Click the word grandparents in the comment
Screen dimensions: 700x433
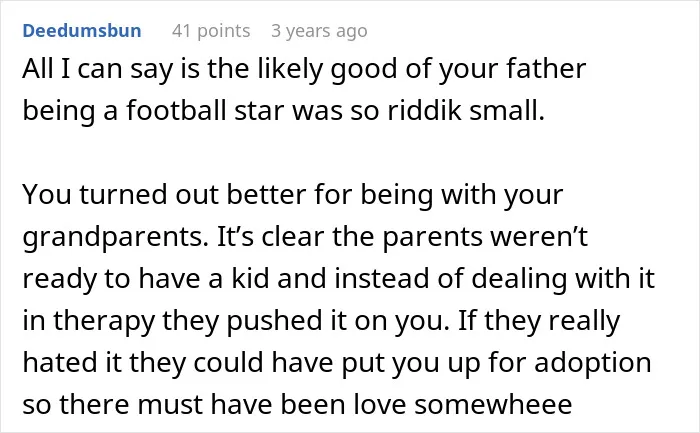point(116,237)
